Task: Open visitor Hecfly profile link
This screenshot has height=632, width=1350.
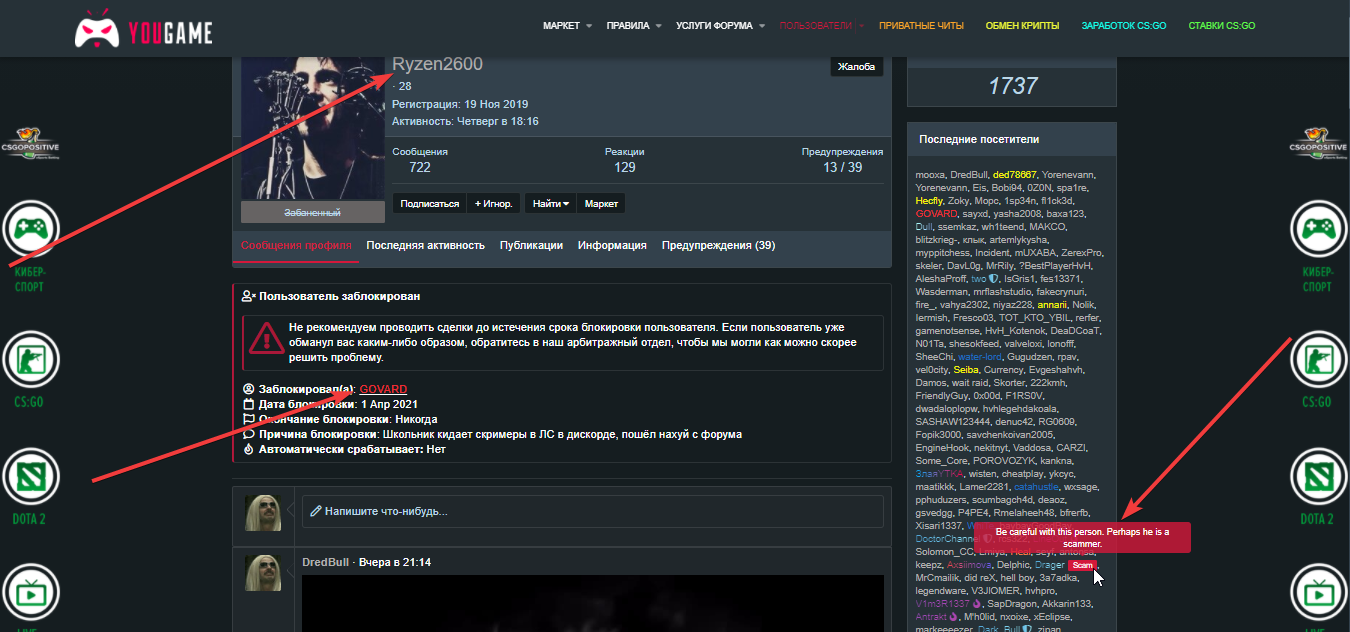Action: click(930, 200)
